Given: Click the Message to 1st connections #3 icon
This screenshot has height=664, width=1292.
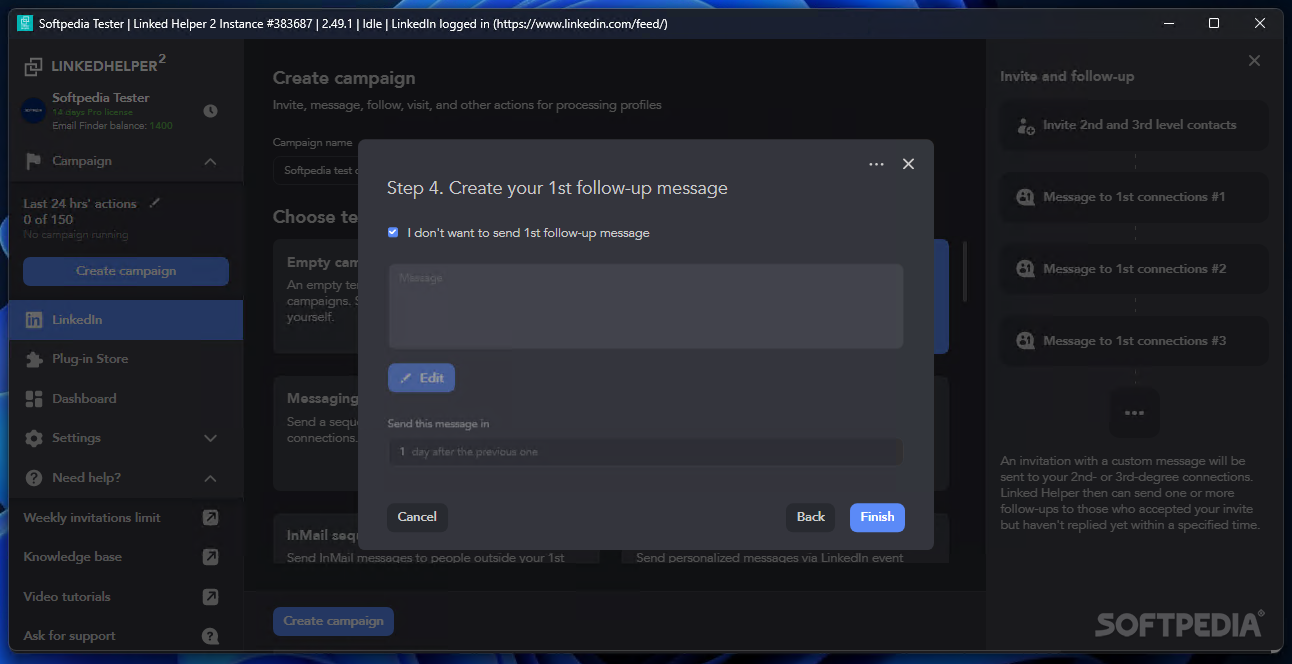Looking at the screenshot, I should tap(1025, 342).
